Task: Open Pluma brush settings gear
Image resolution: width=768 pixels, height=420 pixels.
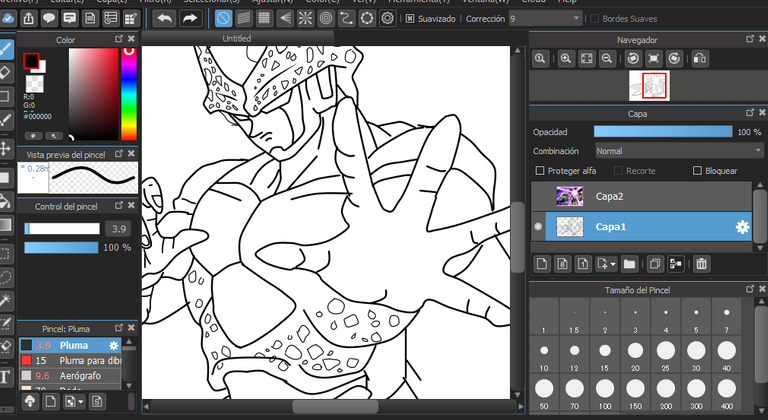Action: (114, 346)
